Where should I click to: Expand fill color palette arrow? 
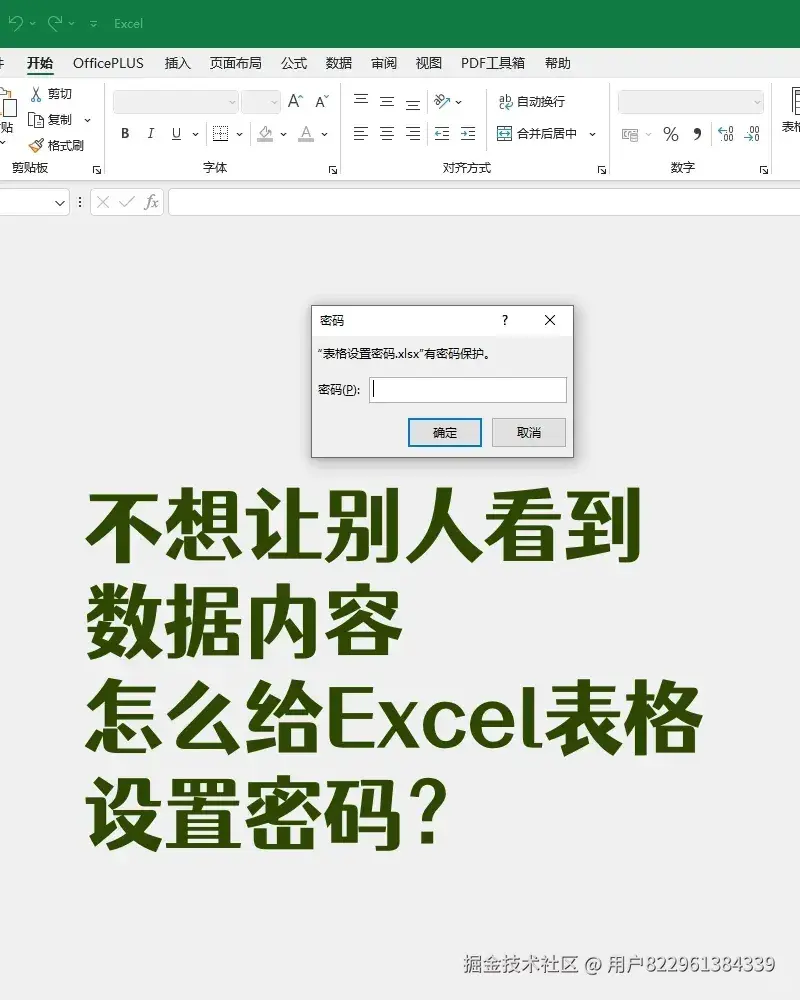point(283,134)
